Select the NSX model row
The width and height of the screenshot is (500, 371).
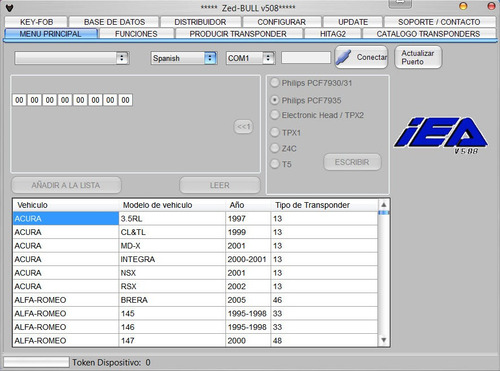[195, 273]
